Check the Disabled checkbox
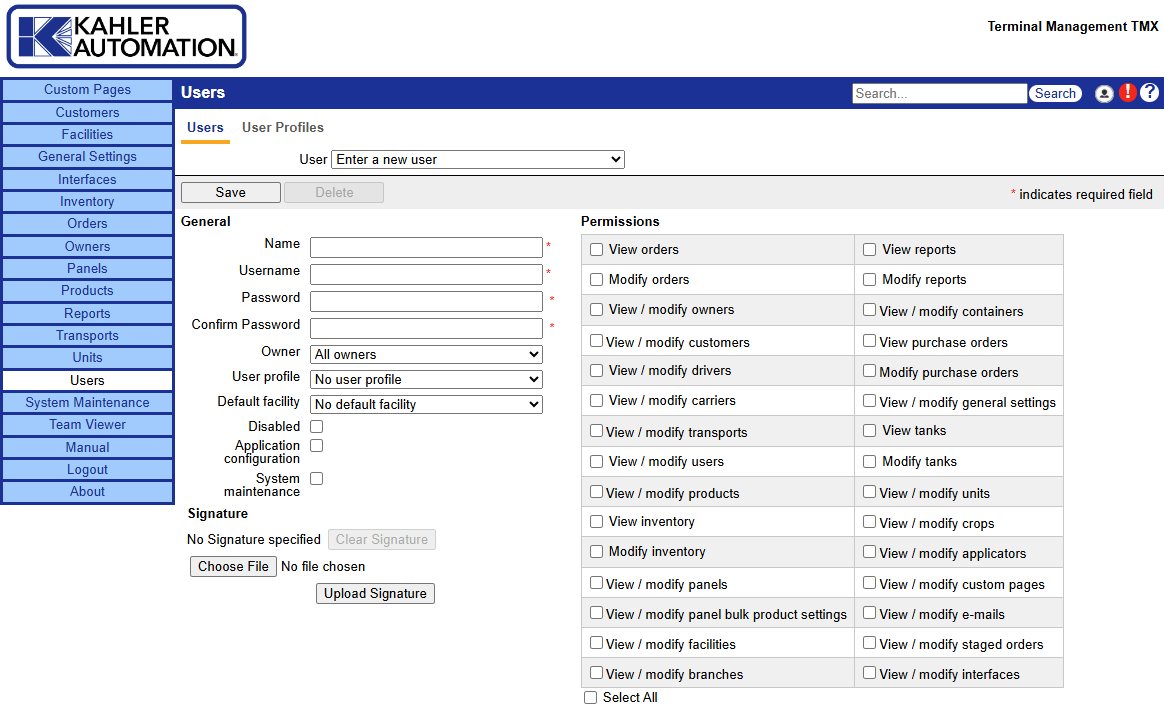Viewport: 1164px width, 717px height. click(316, 427)
